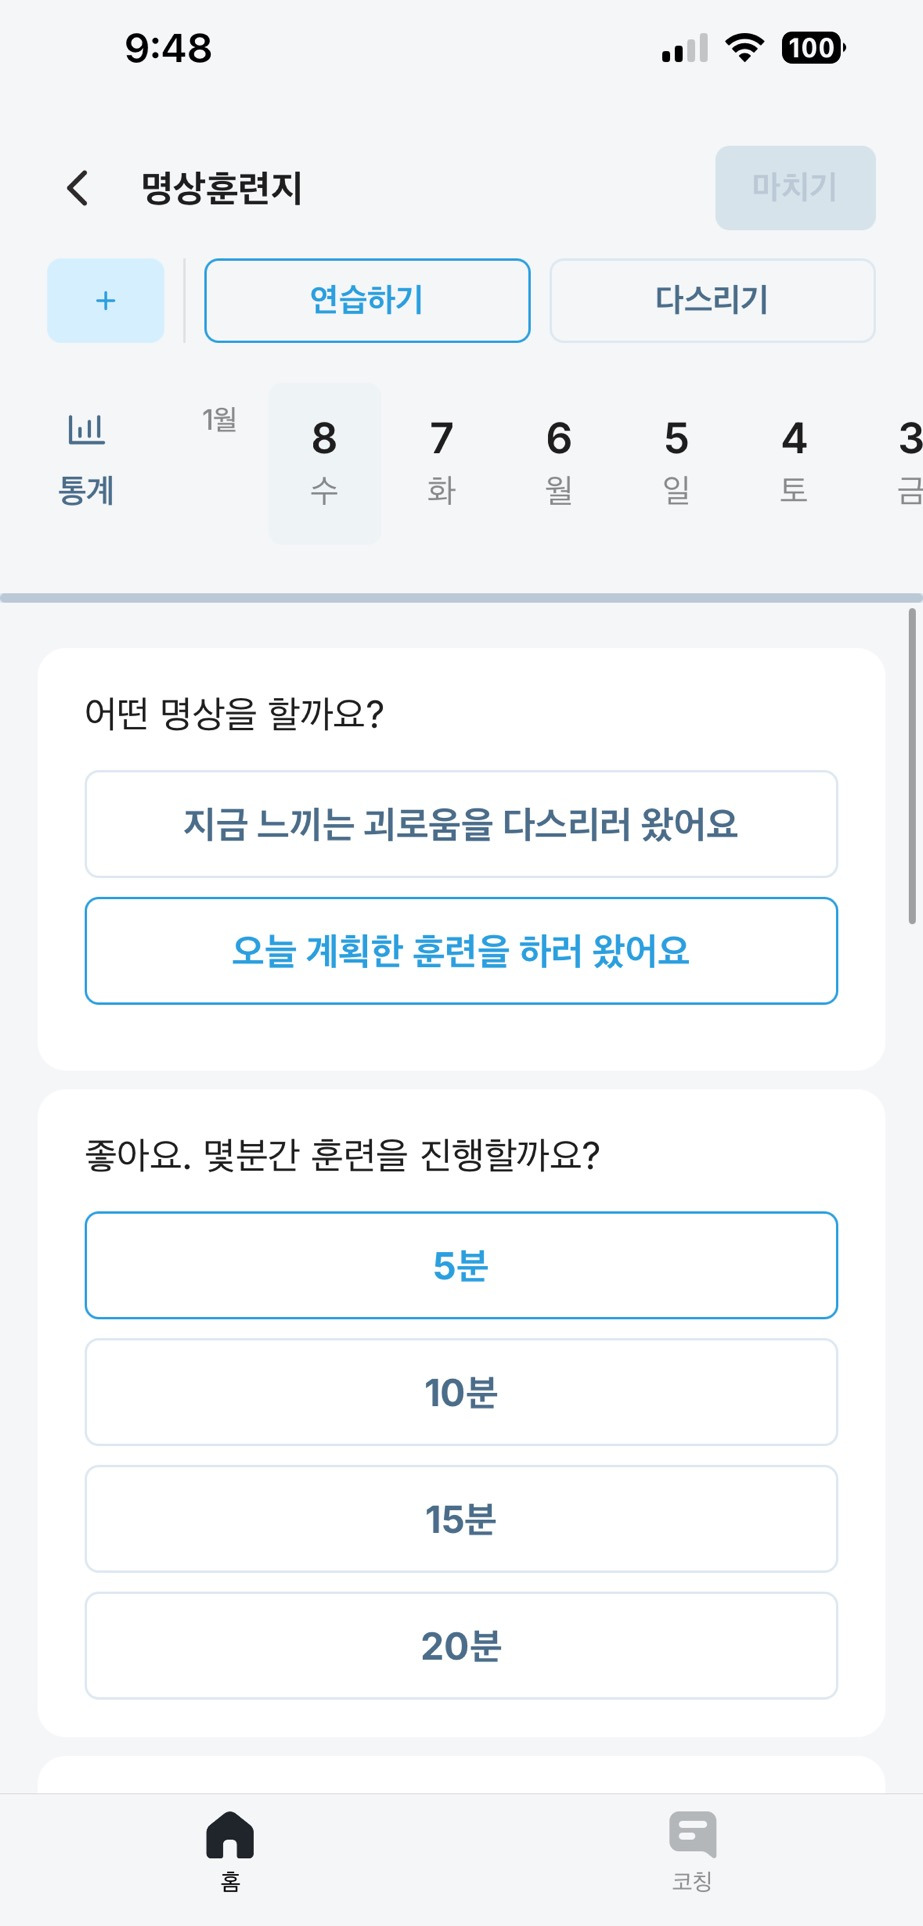This screenshot has height=1926, width=923.
Task: Switch to the 다스리기 tab
Action: (x=712, y=301)
